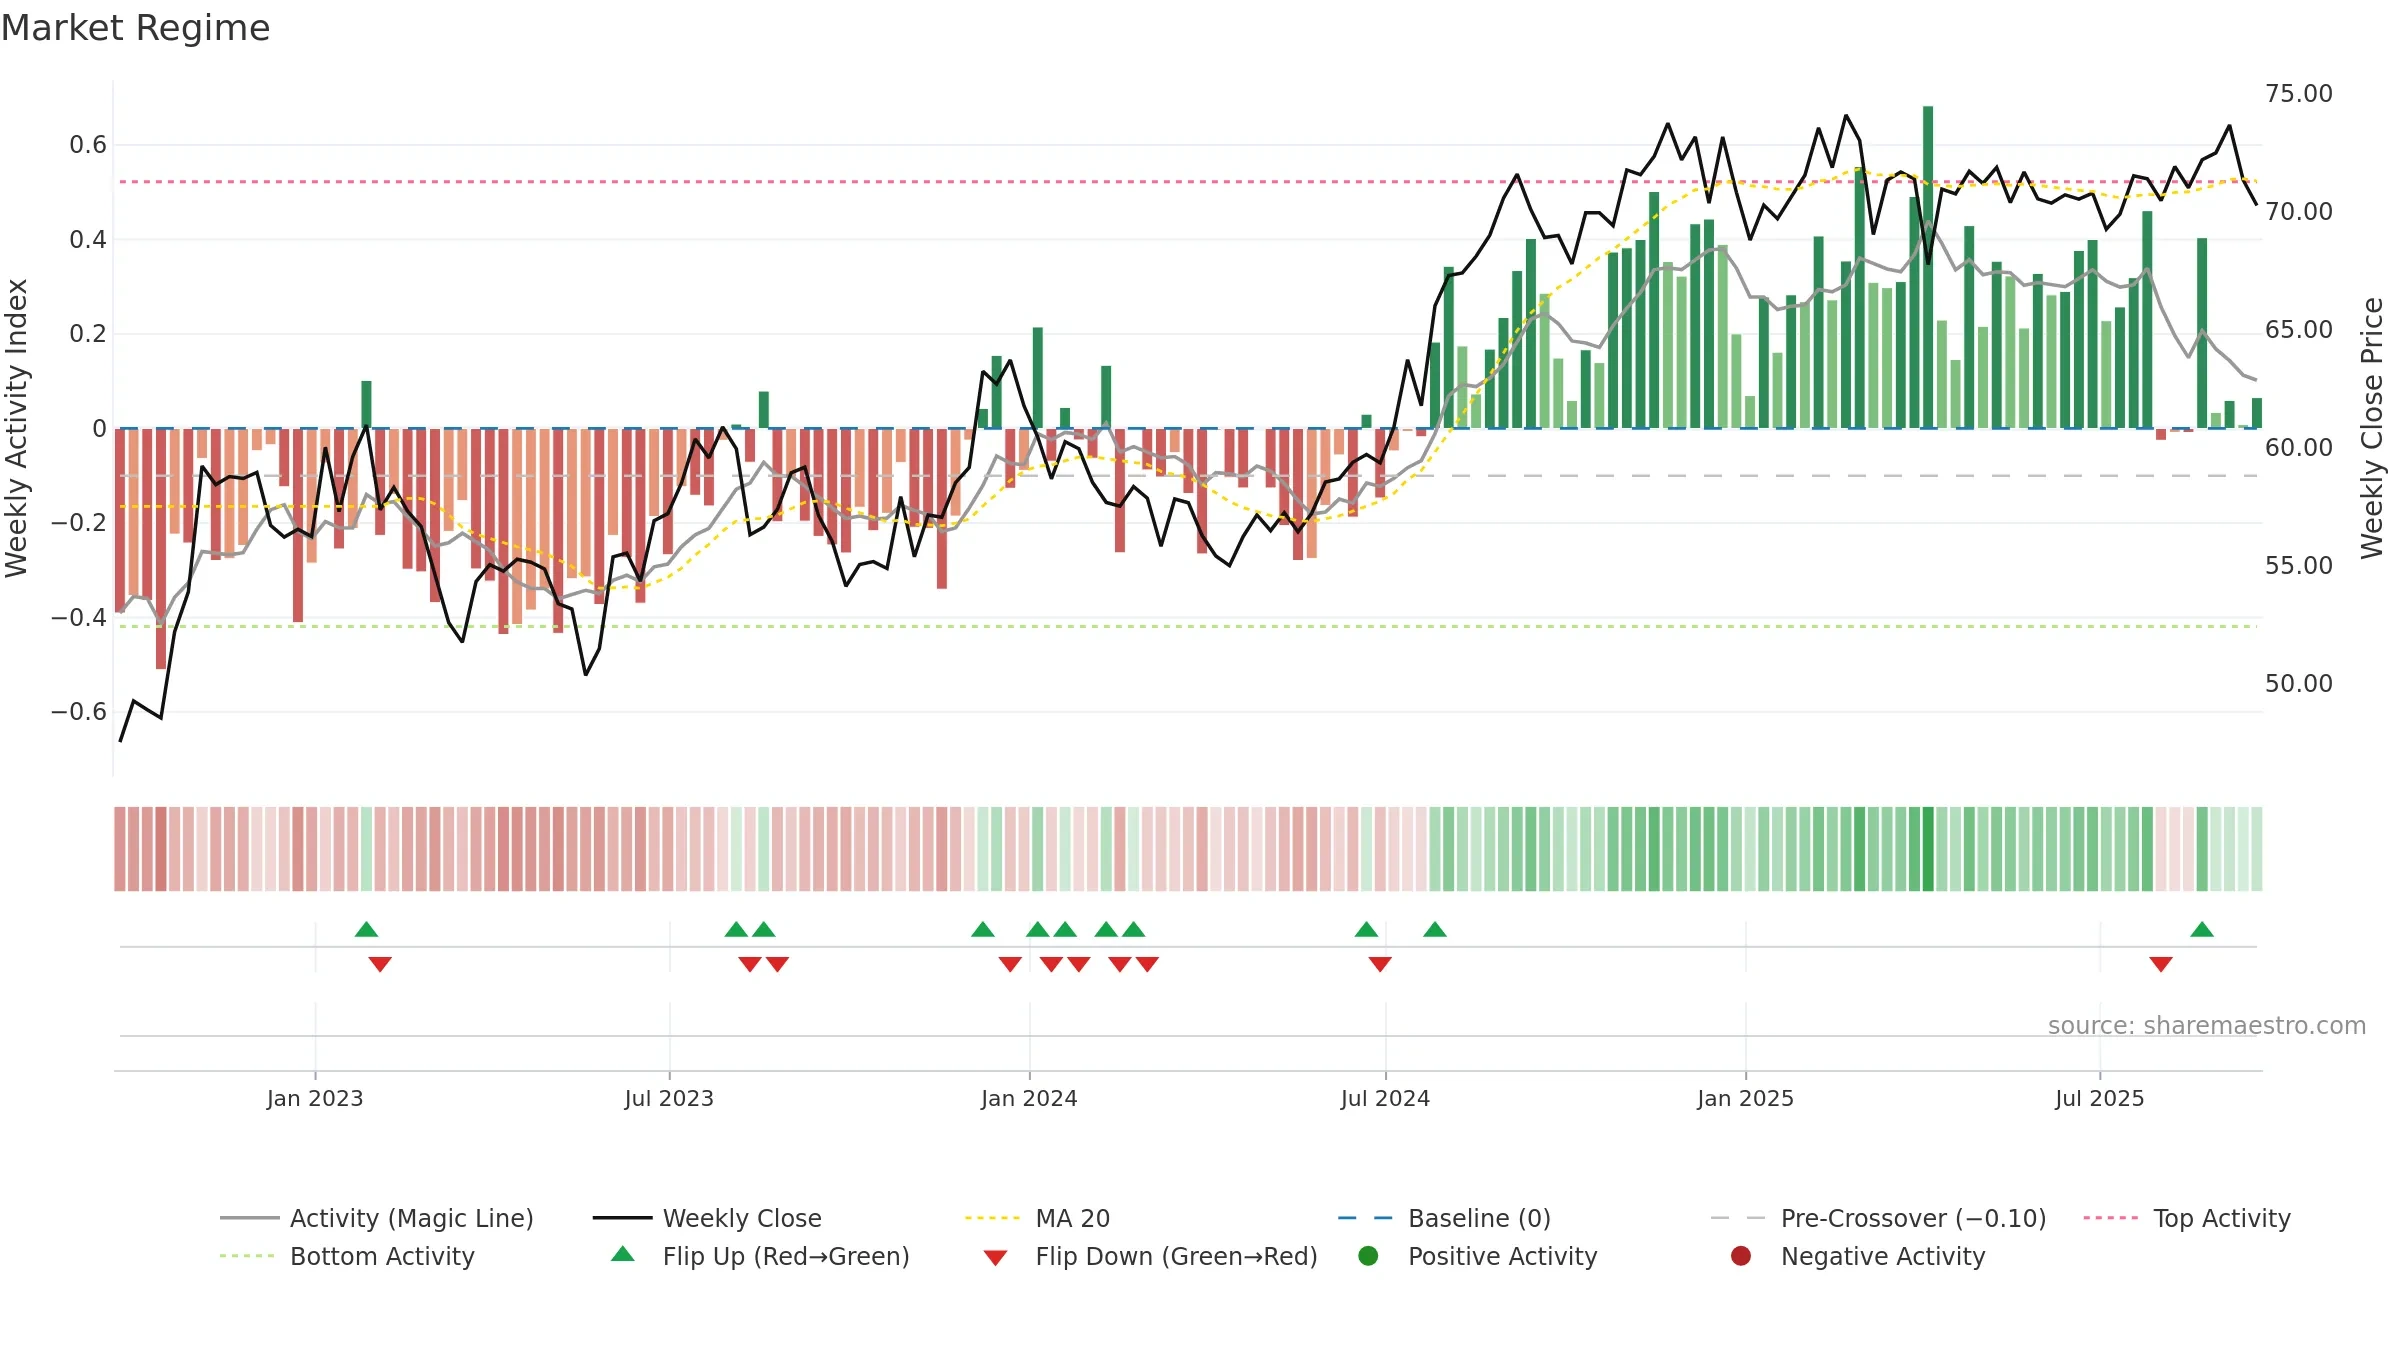The height and width of the screenshot is (1350, 2400).
Task: Hide the MA 20 series via legend
Action: [x=1037, y=1218]
